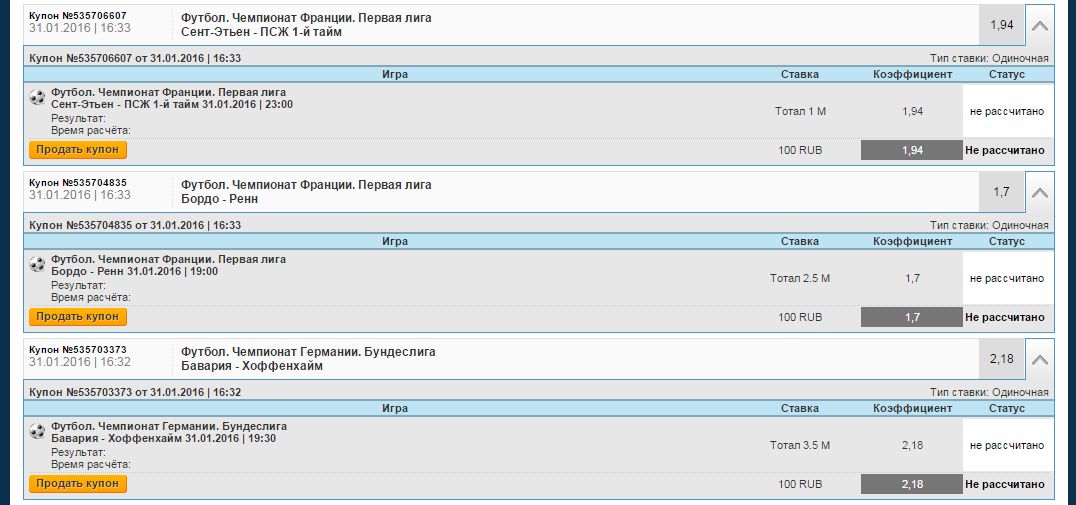Click Игра column header in first coupon
Viewport: 1076px width, 505px height.
pos(395,74)
